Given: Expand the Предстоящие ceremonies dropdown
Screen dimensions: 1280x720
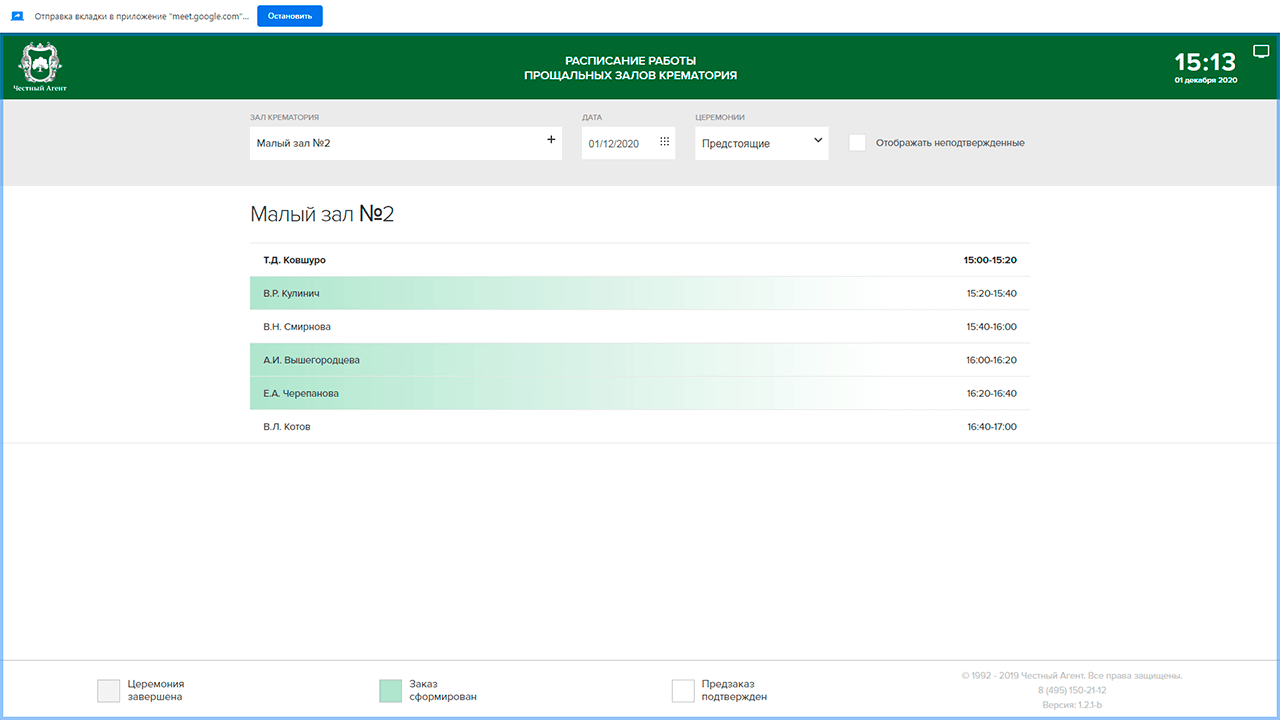Looking at the screenshot, I should (762, 143).
